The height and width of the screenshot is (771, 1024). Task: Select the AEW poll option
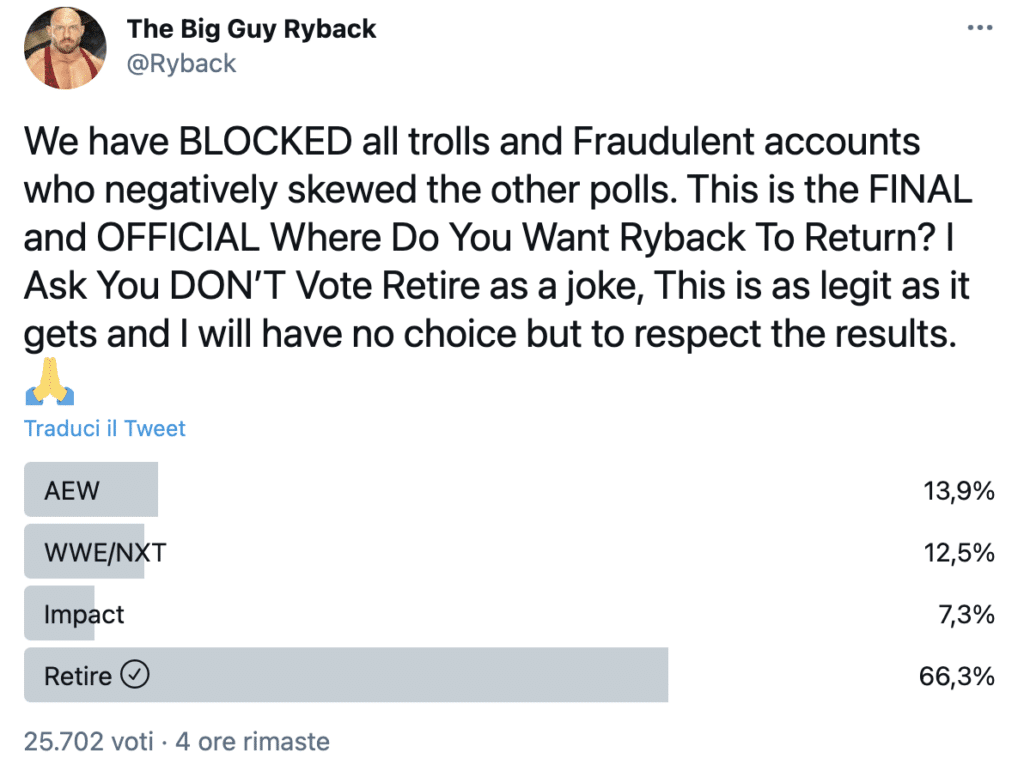pyautogui.click(x=509, y=490)
